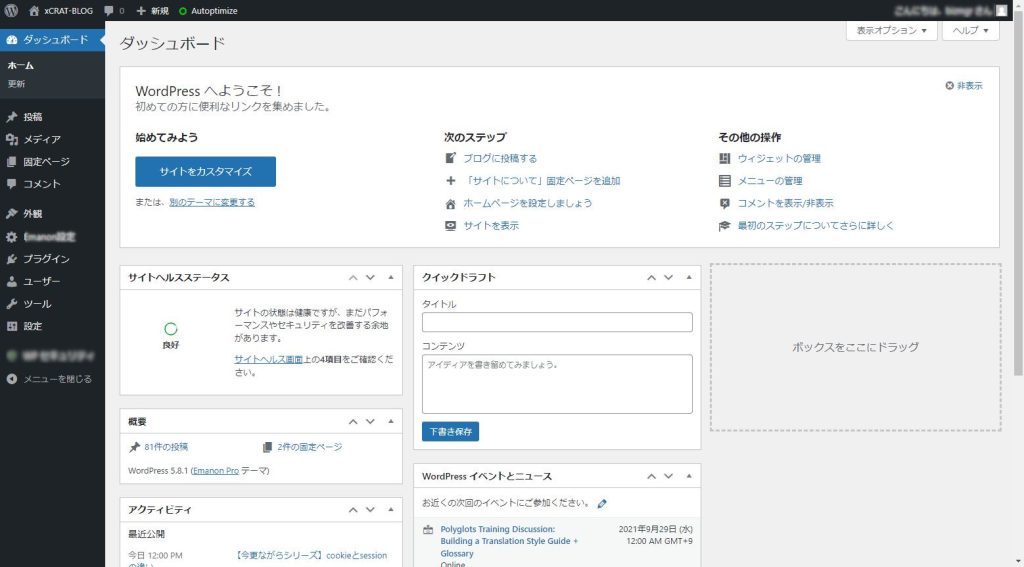The width and height of the screenshot is (1024, 567).
Task: Open 81件の投稿 link
Action: (x=166, y=447)
